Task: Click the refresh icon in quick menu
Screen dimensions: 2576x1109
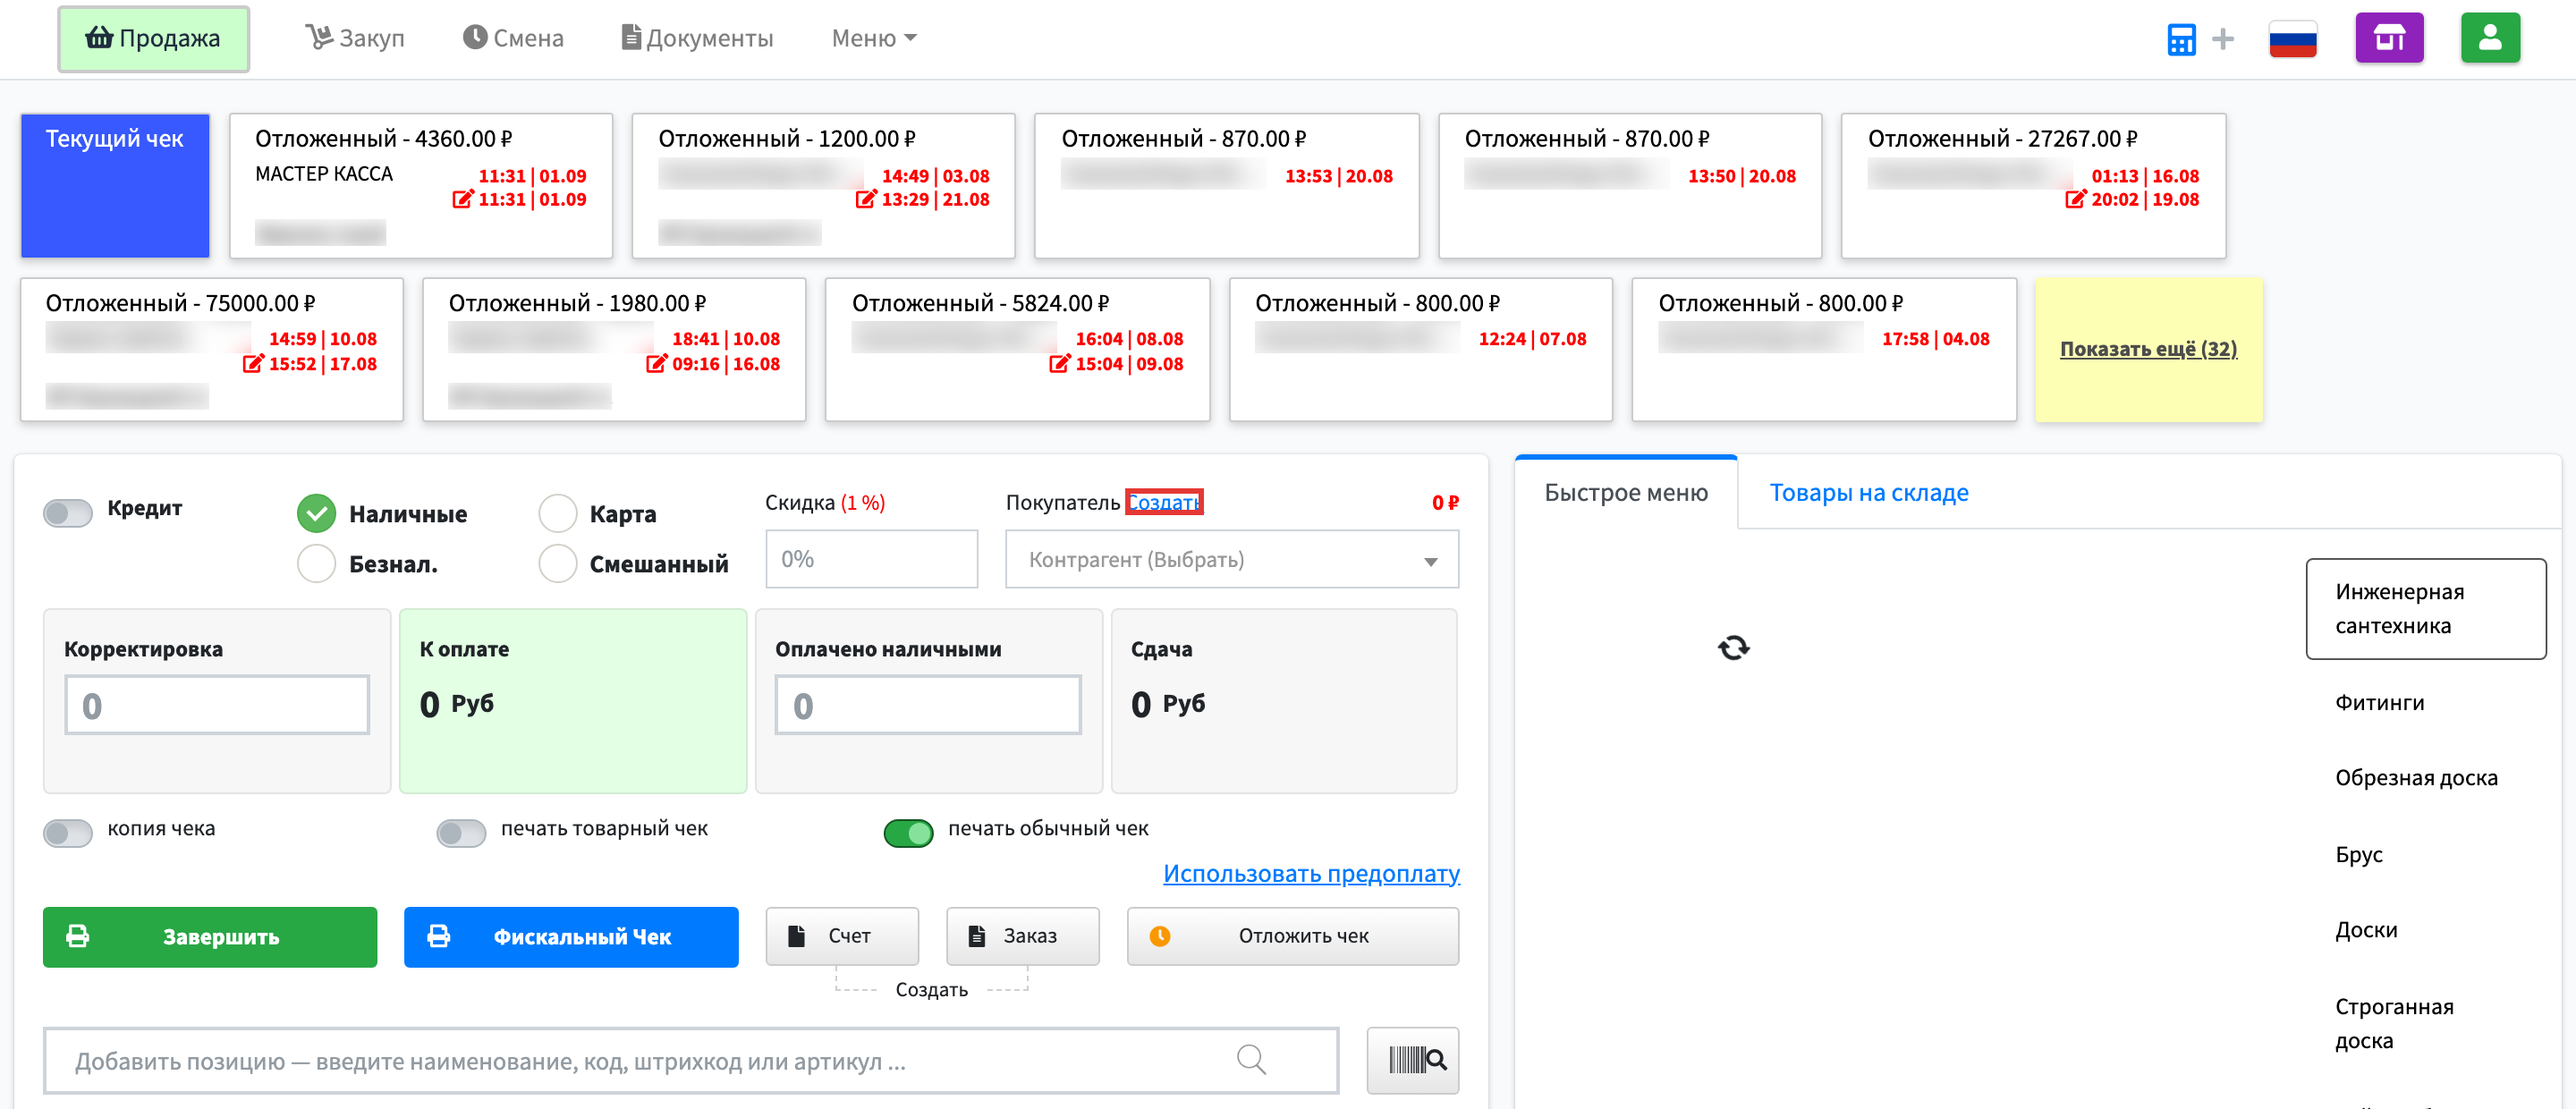Action: (x=1733, y=648)
